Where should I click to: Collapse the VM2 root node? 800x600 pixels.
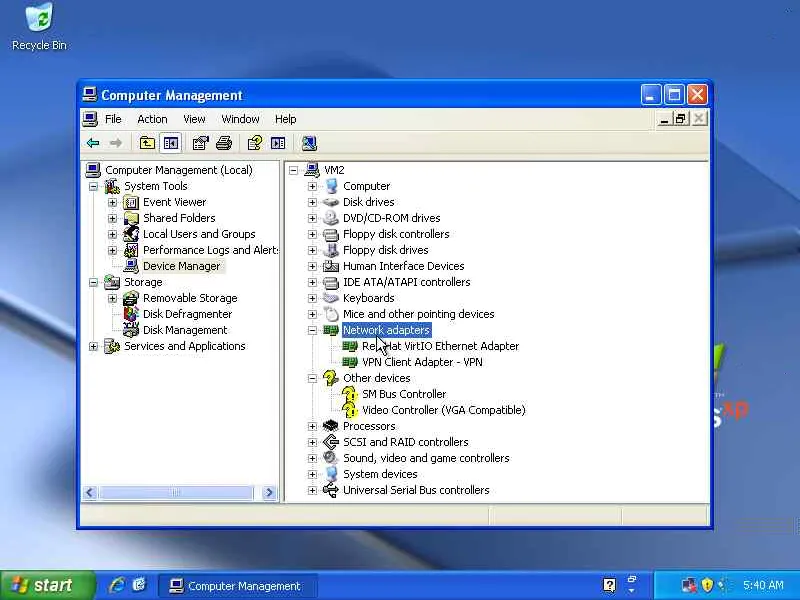(x=293, y=170)
